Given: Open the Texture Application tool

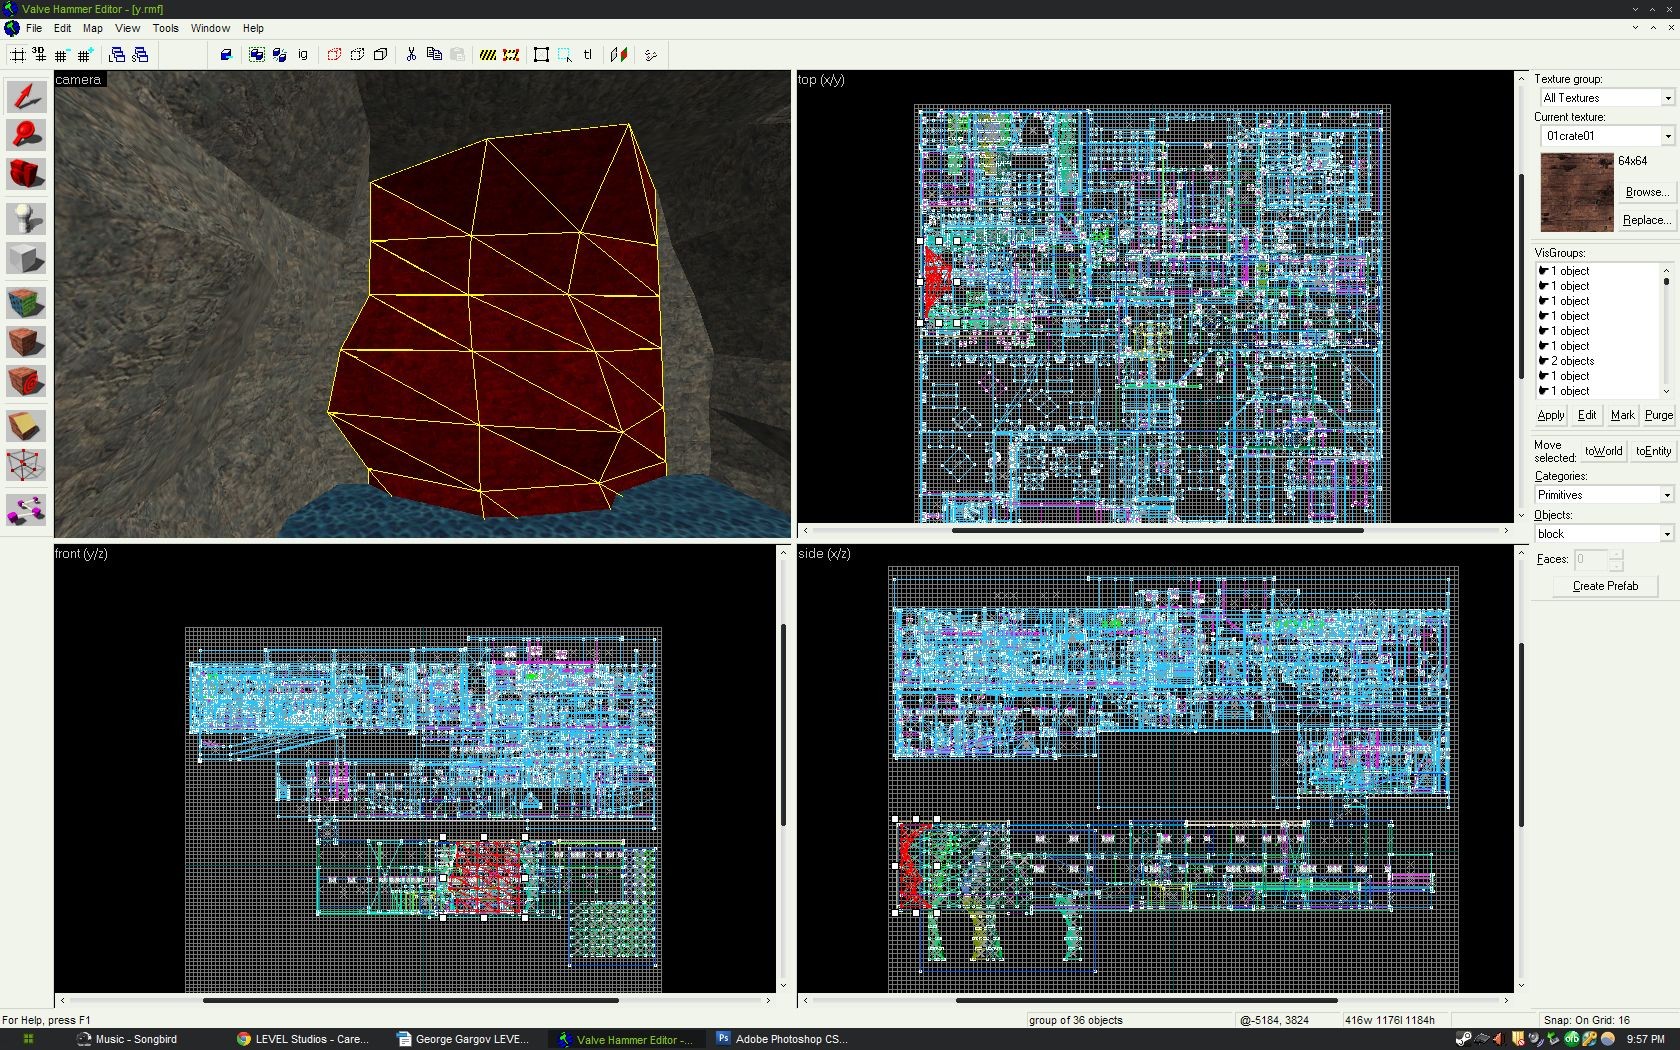Looking at the screenshot, I should pos(26,302).
